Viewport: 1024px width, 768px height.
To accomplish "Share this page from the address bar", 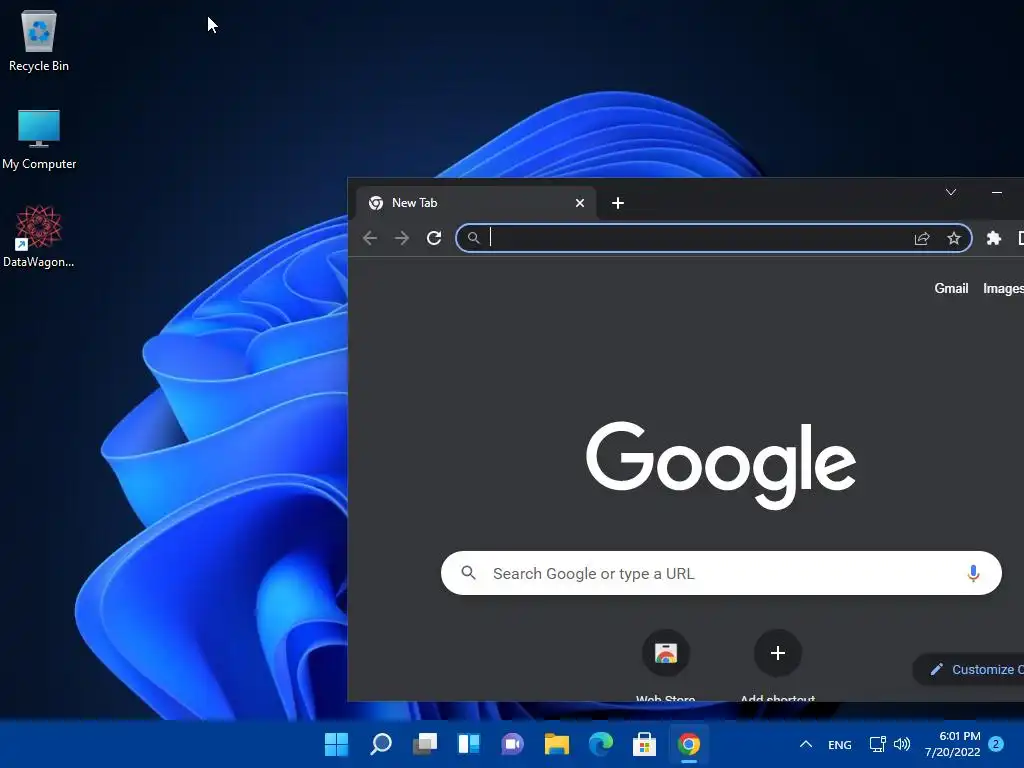I will point(921,238).
